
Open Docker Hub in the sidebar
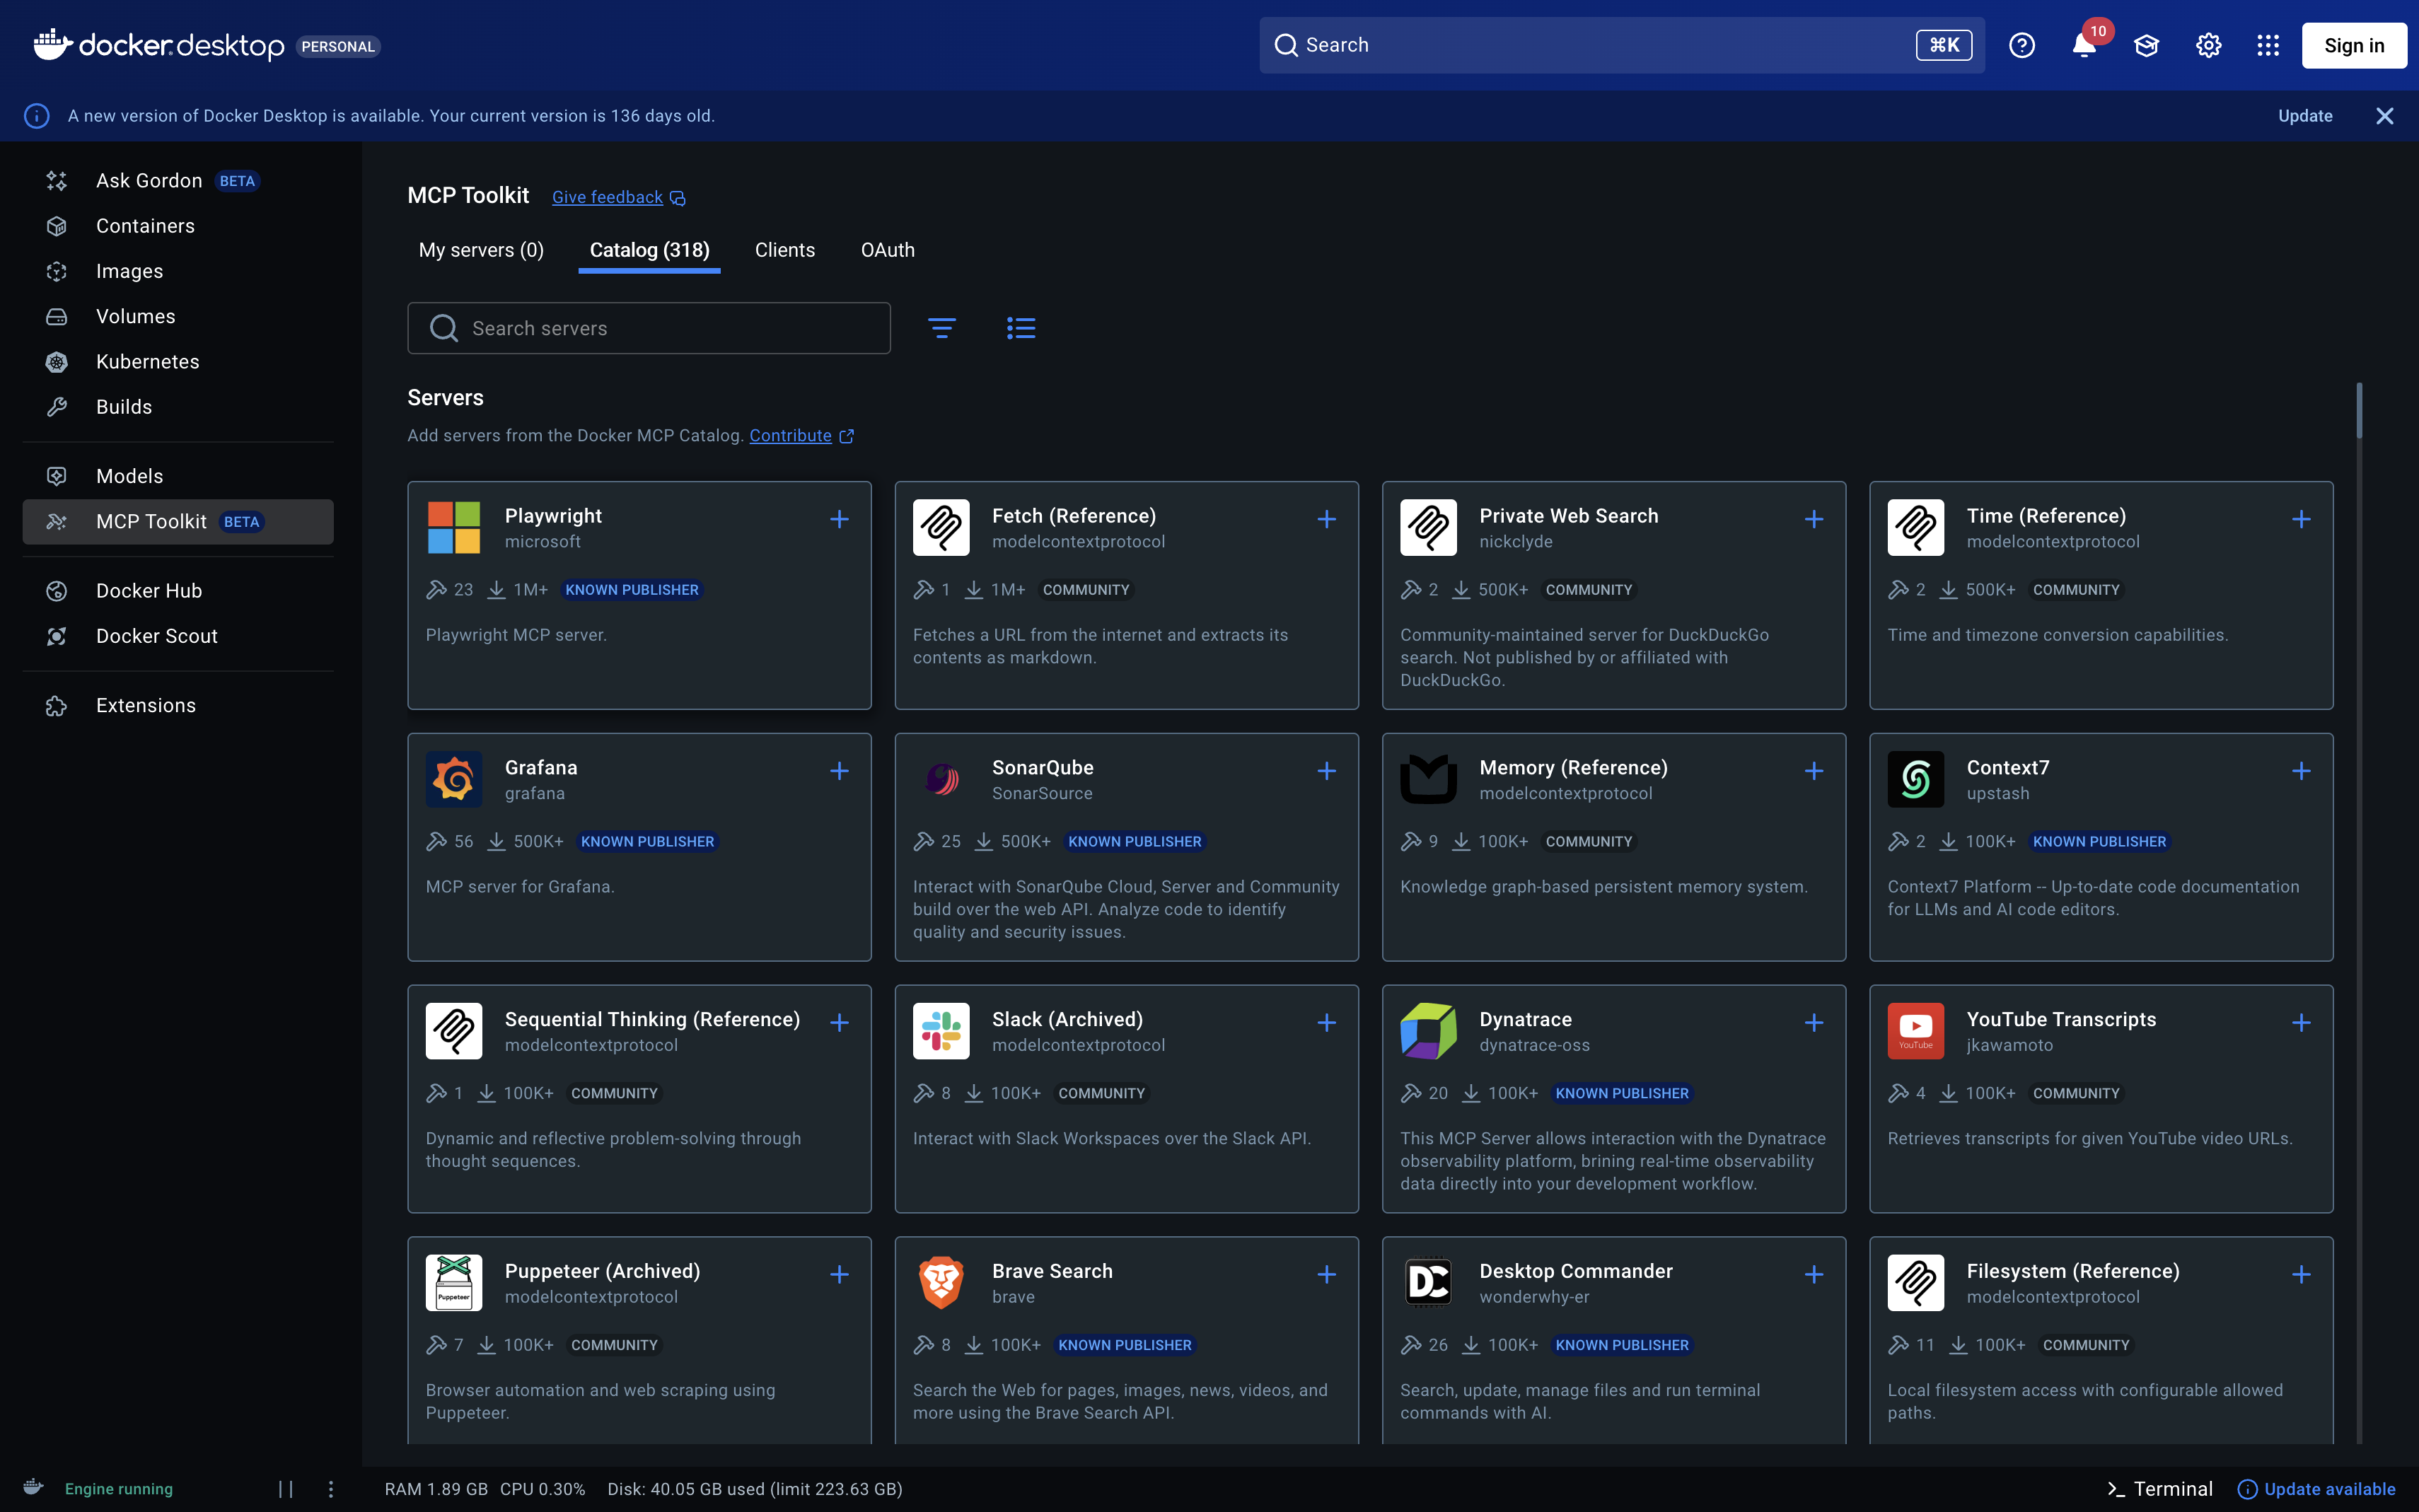point(178,591)
